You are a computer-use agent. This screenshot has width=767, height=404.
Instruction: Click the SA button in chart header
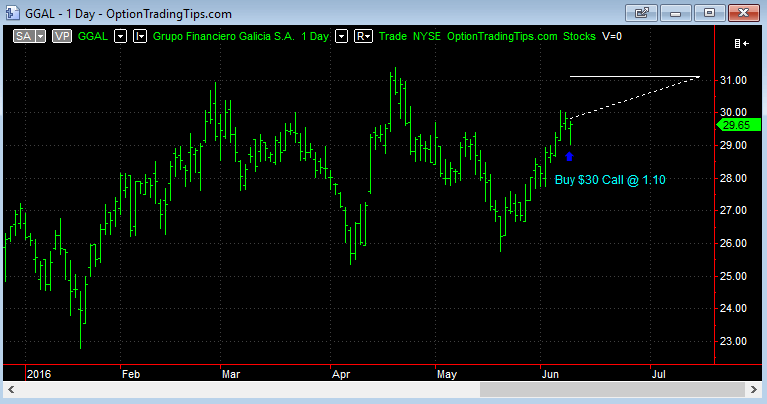tap(23, 36)
